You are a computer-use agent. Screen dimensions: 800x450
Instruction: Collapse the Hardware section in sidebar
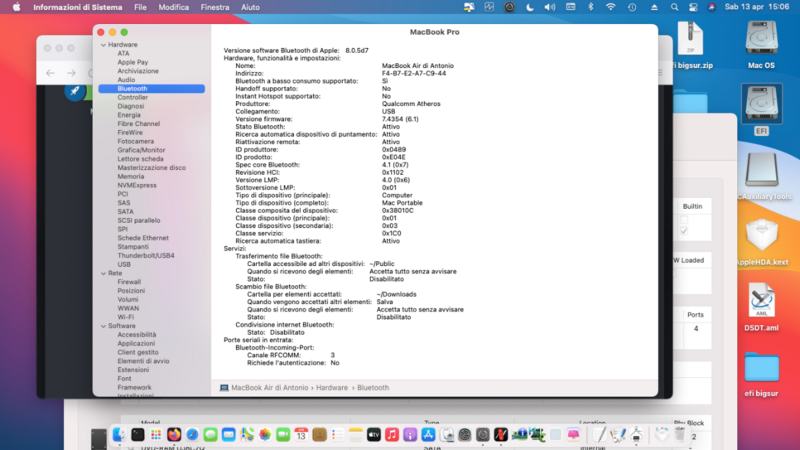(x=104, y=45)
